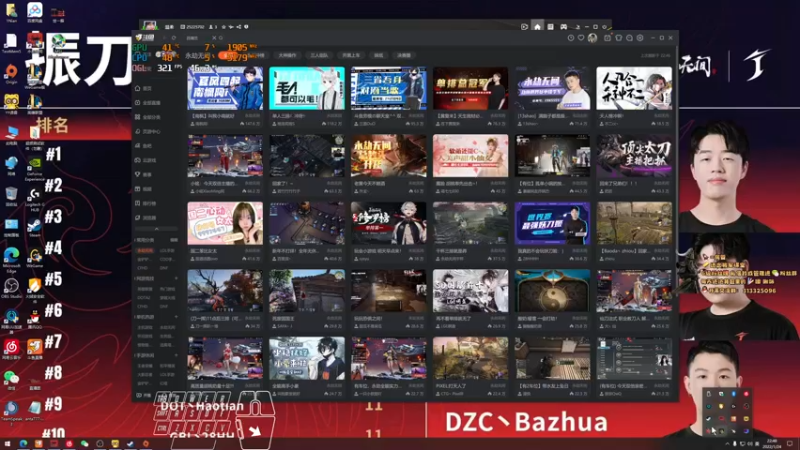Click the share icon in back window header
The height and width of the screenshot is (450, 800).
(x=239, y=27)
